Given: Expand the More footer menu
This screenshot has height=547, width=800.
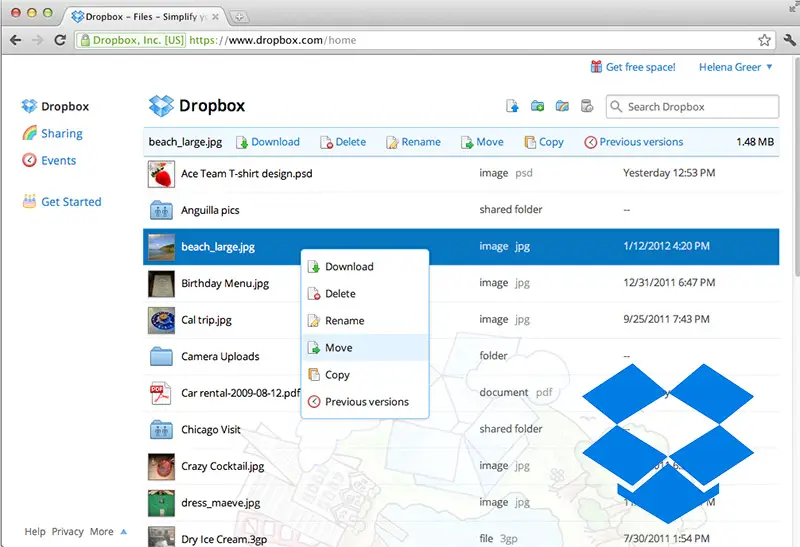Looking at the screenshot, I should 108,532.
